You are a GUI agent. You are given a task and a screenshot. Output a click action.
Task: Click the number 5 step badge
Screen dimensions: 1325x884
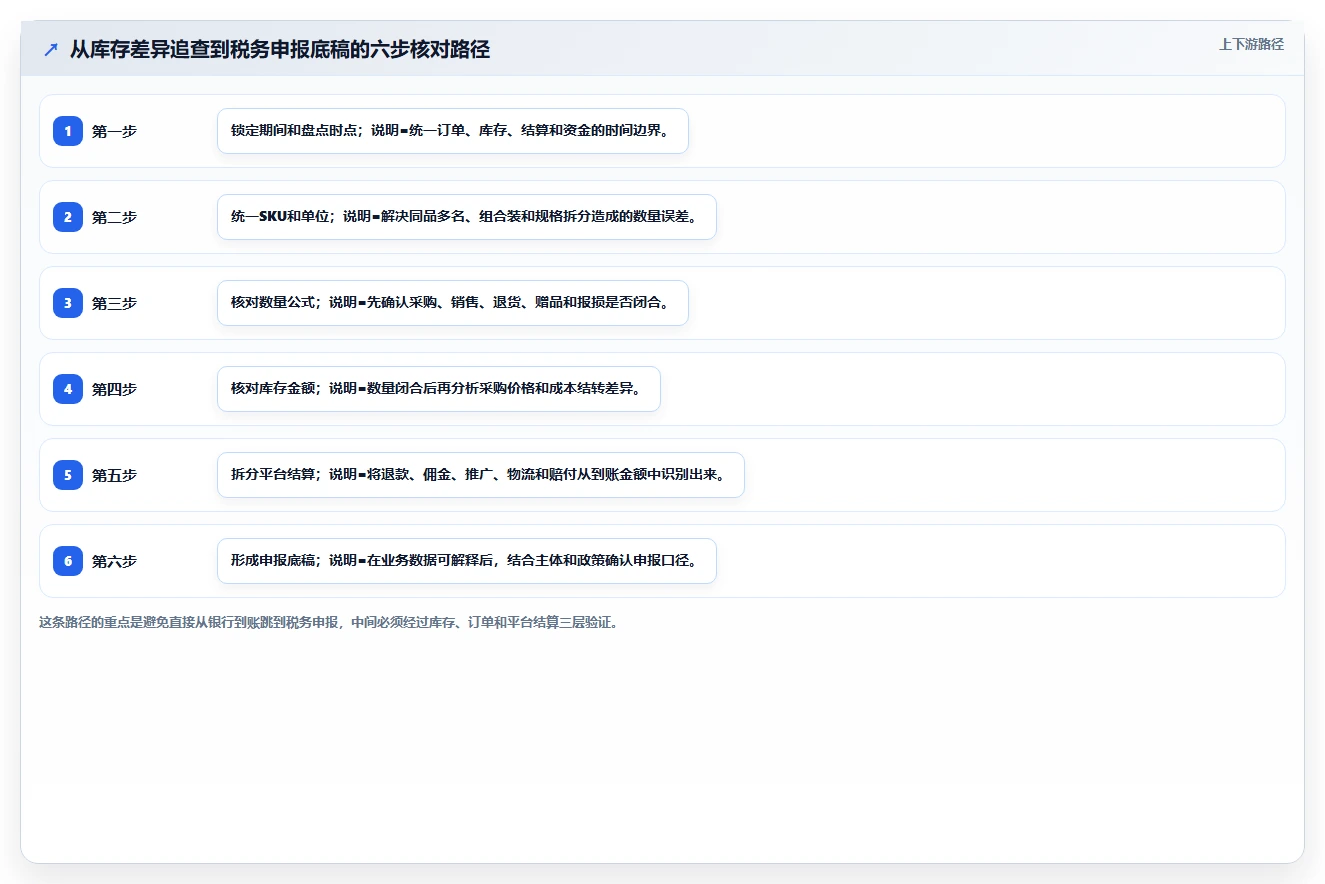(x=68, y=474)
